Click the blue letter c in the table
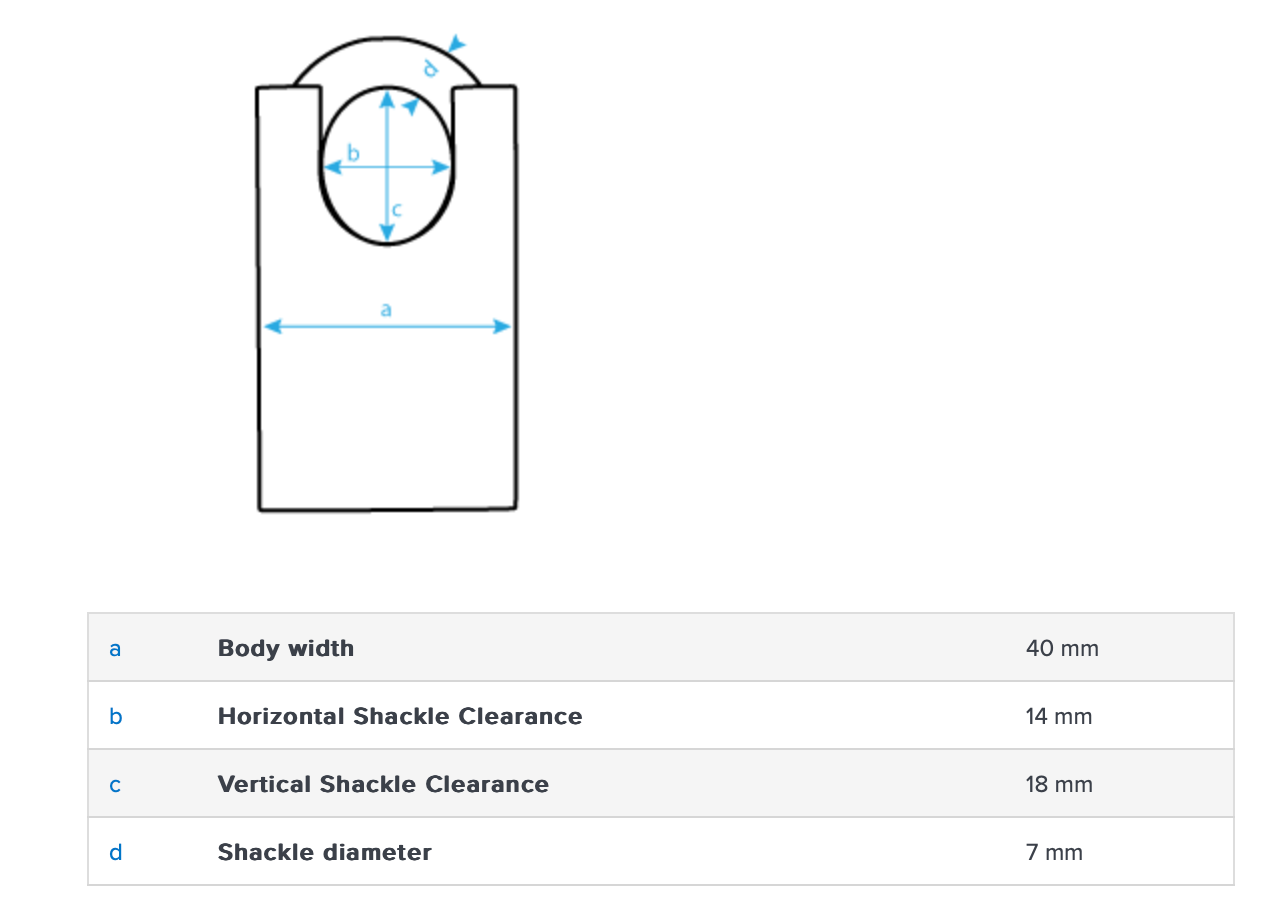1266x908 pixels. point(115,785)
